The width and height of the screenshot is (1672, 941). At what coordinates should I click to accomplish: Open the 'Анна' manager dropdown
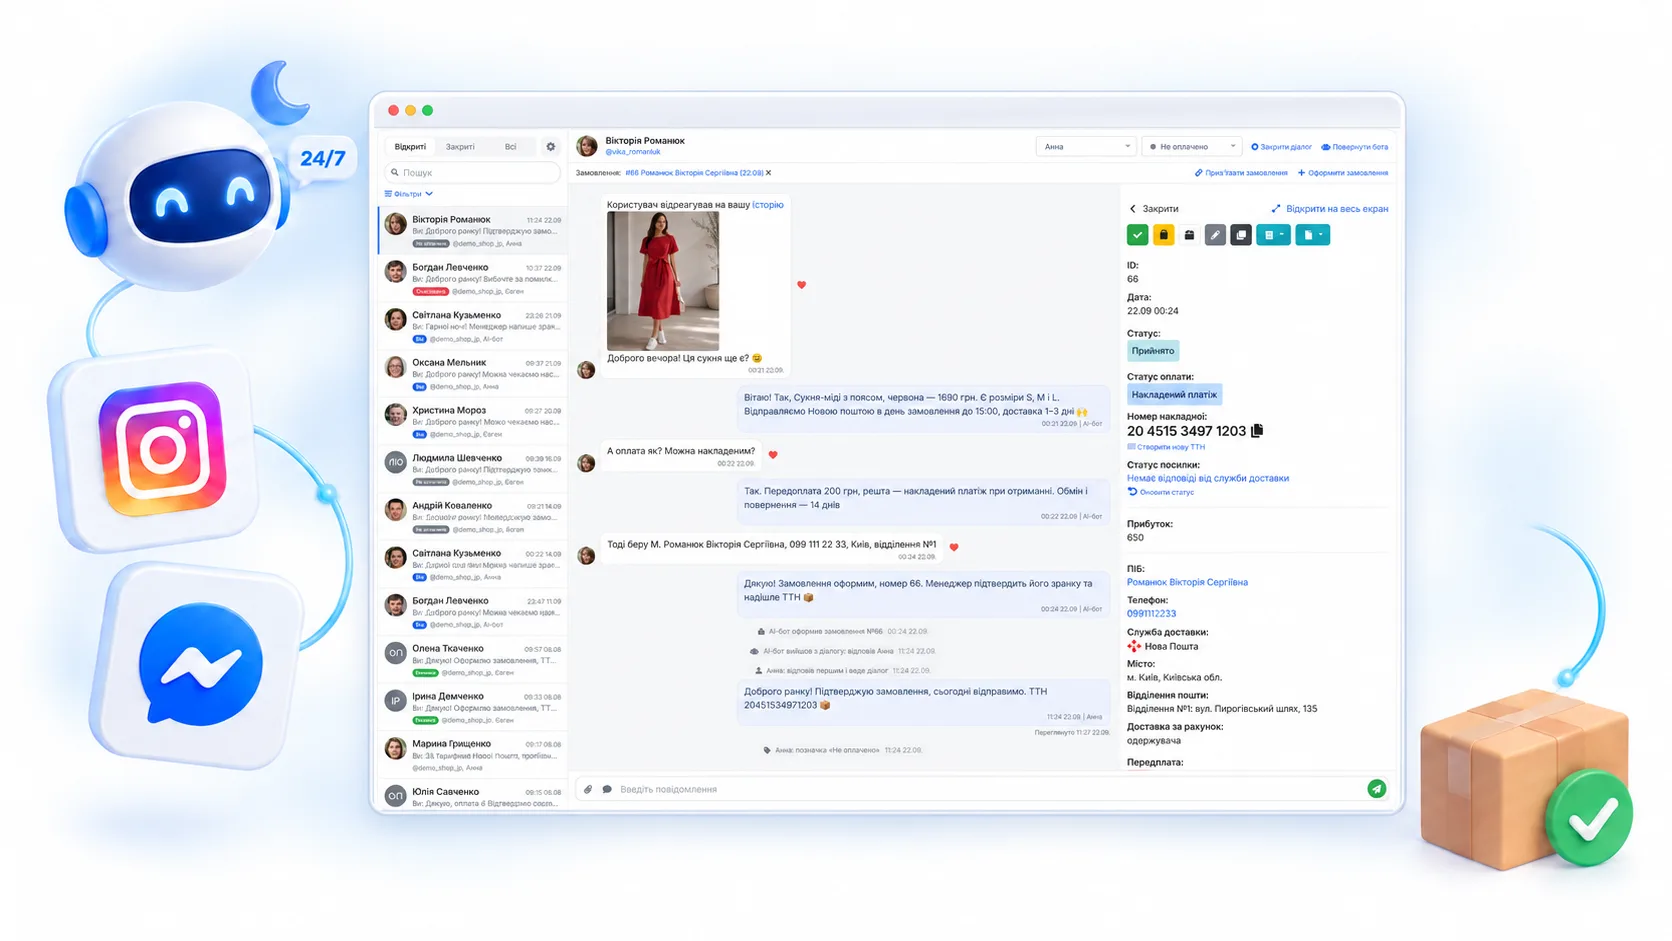coord(1085,147)
